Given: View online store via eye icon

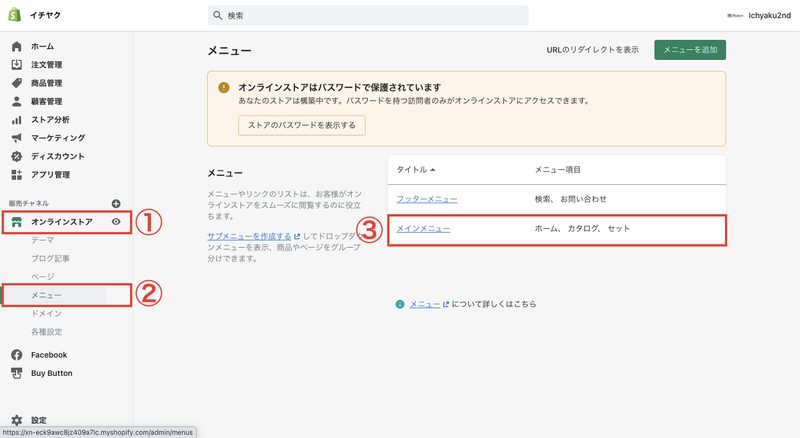Looking at the screenshot, I should 116,222.
